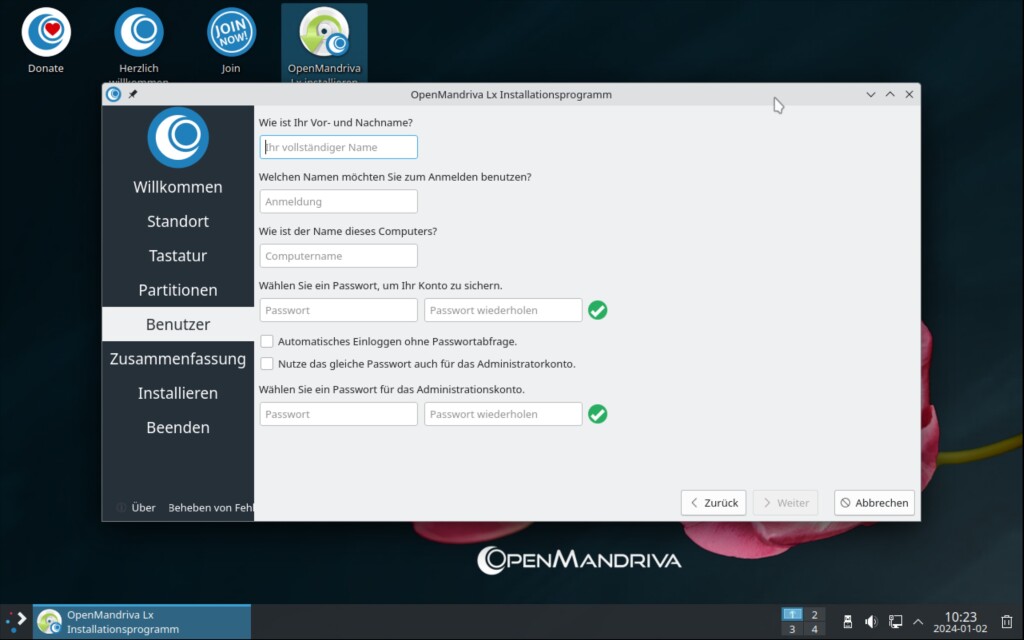Select the Zusammenfassung step in sidebar

[178, 359]
